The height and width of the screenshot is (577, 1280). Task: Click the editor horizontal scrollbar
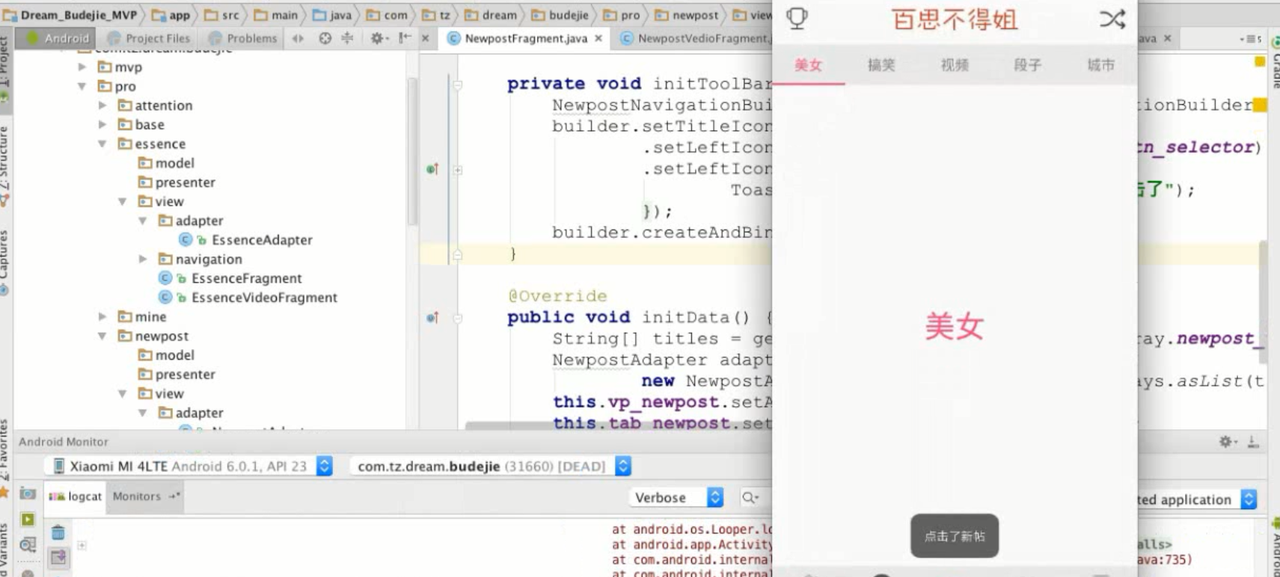[617, 426]
